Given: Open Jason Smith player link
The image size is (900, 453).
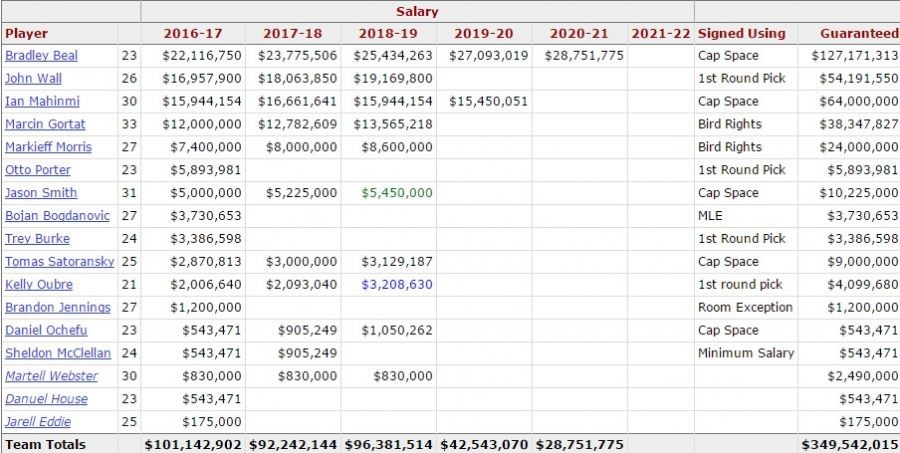Looking at the screenshot, I should [41, 193].
